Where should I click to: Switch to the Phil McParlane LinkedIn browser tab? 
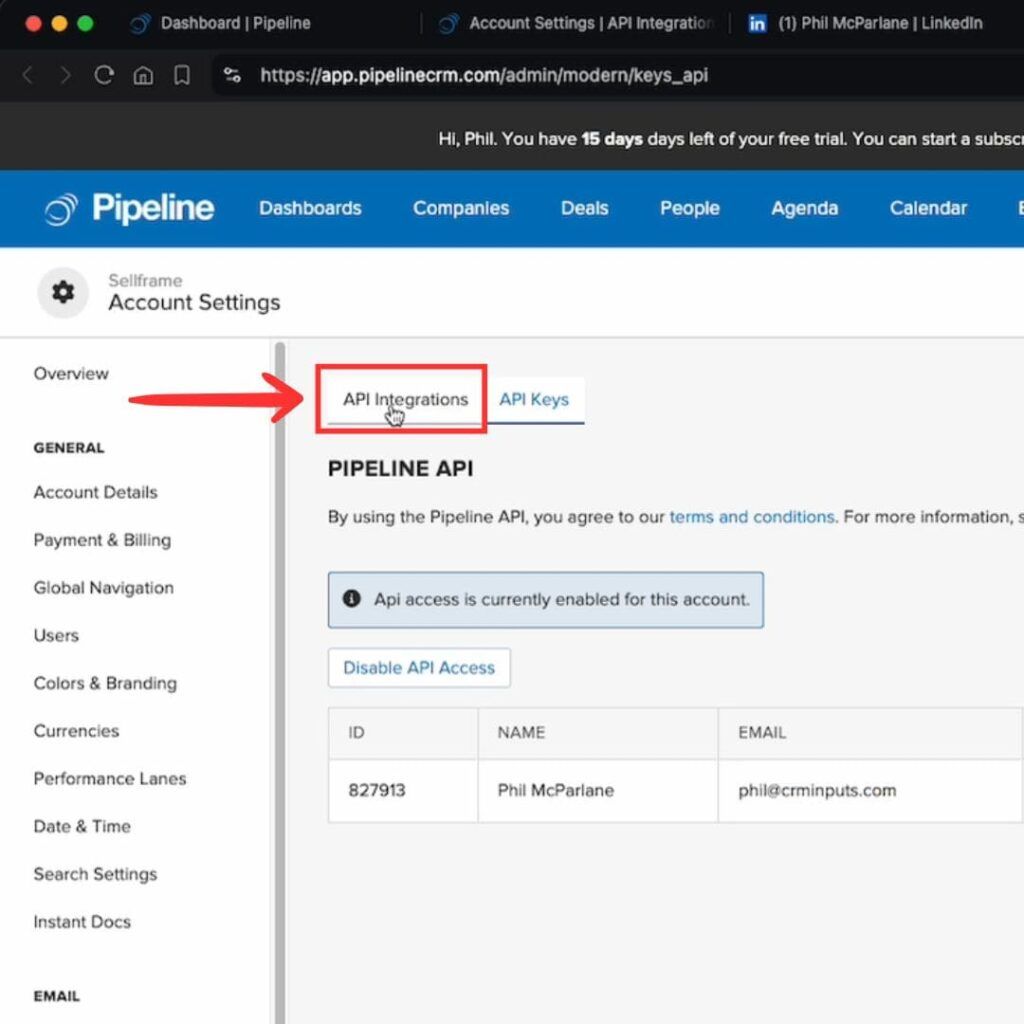pyautogui.click(x=865, y=24)
